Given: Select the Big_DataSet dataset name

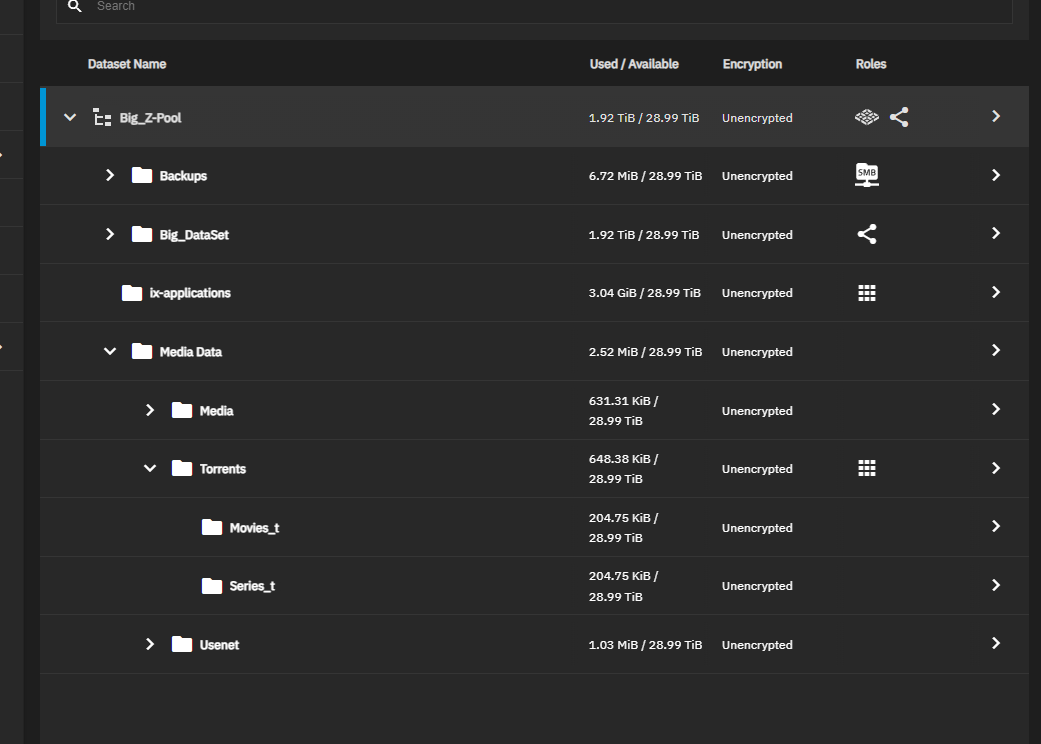Looking at the screenshot, I should coord(194,235).
